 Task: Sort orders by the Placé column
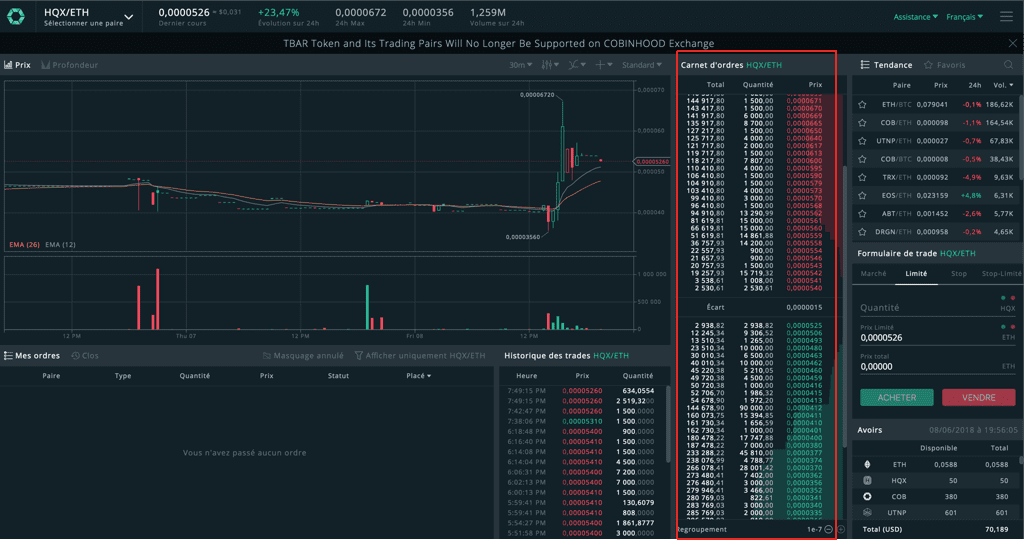click(419, 376)
